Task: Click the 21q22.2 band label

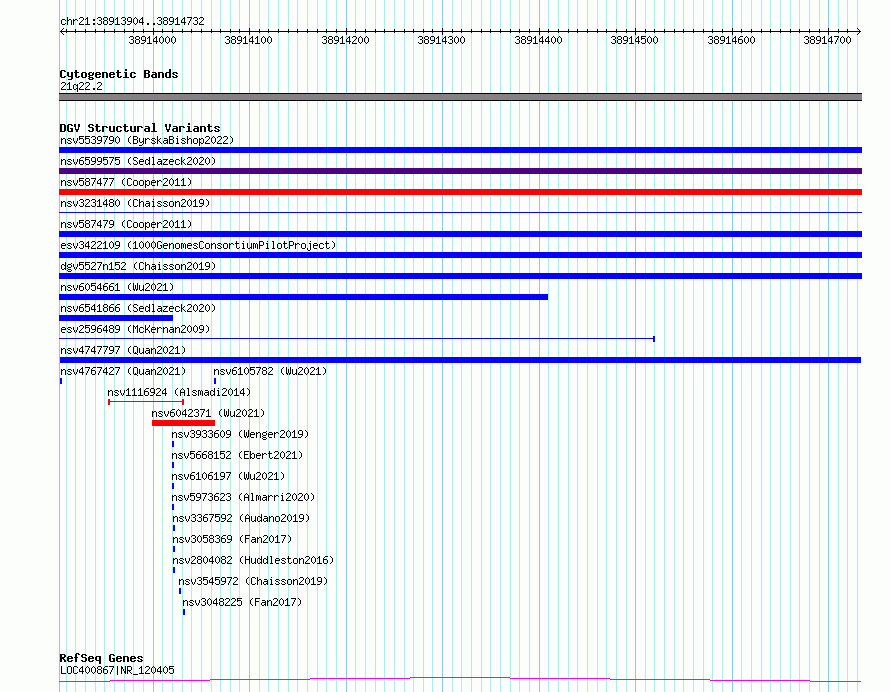Action: [x=81, y=86]
